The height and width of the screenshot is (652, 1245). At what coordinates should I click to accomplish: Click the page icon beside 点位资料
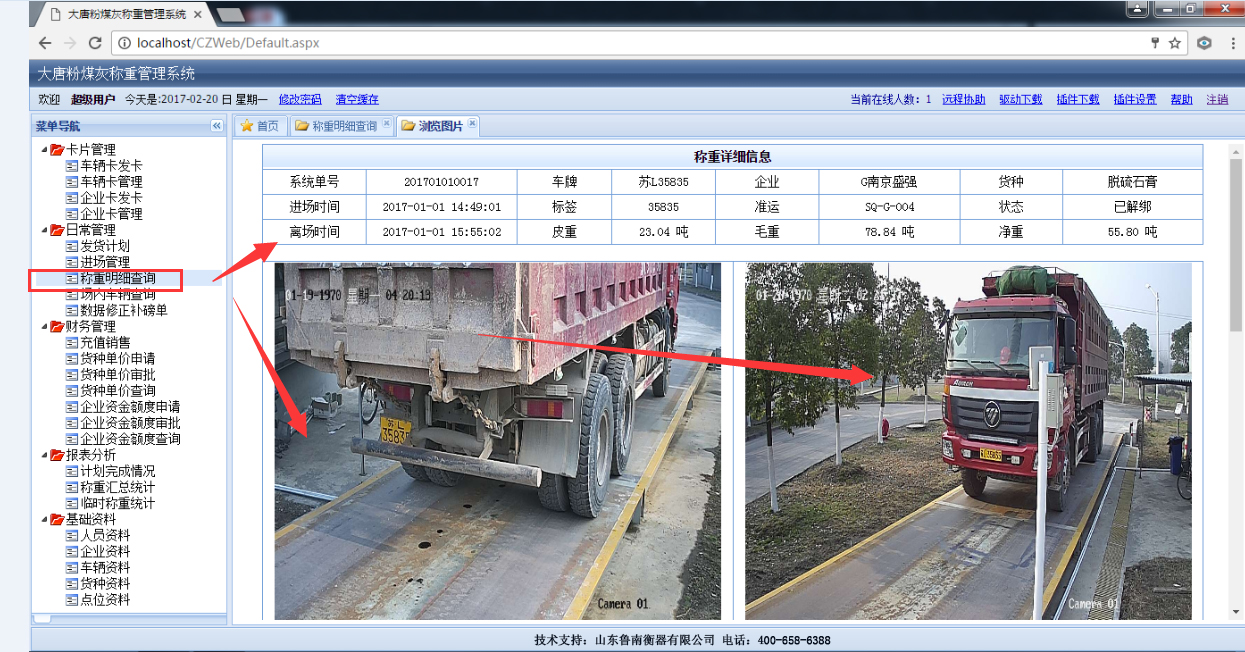tap(72, 599)
